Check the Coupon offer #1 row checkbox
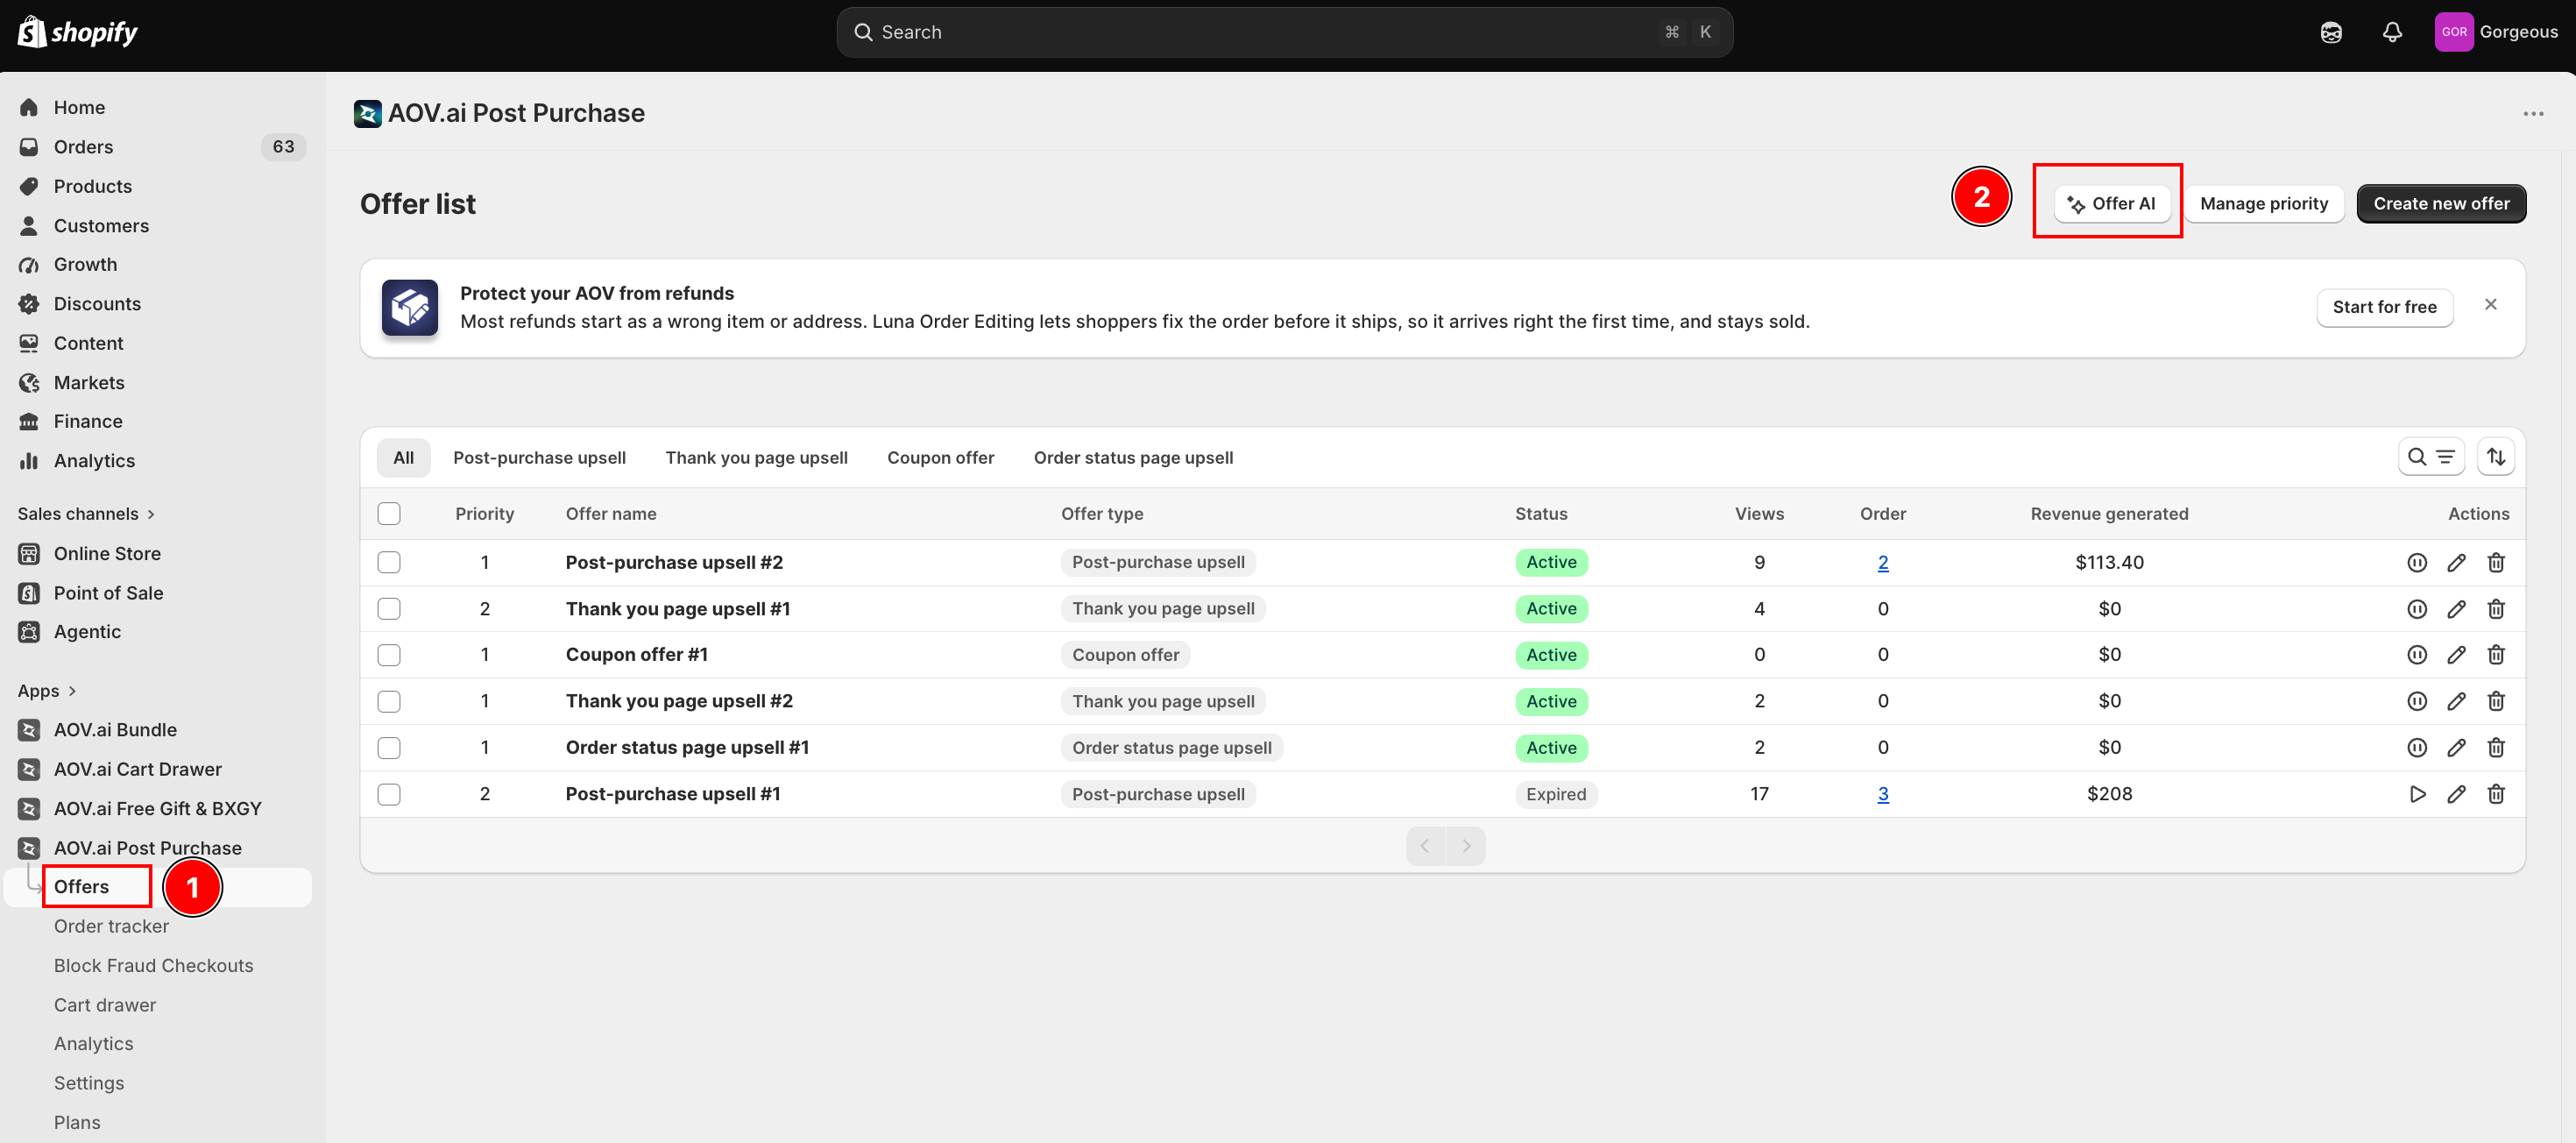 389,655
